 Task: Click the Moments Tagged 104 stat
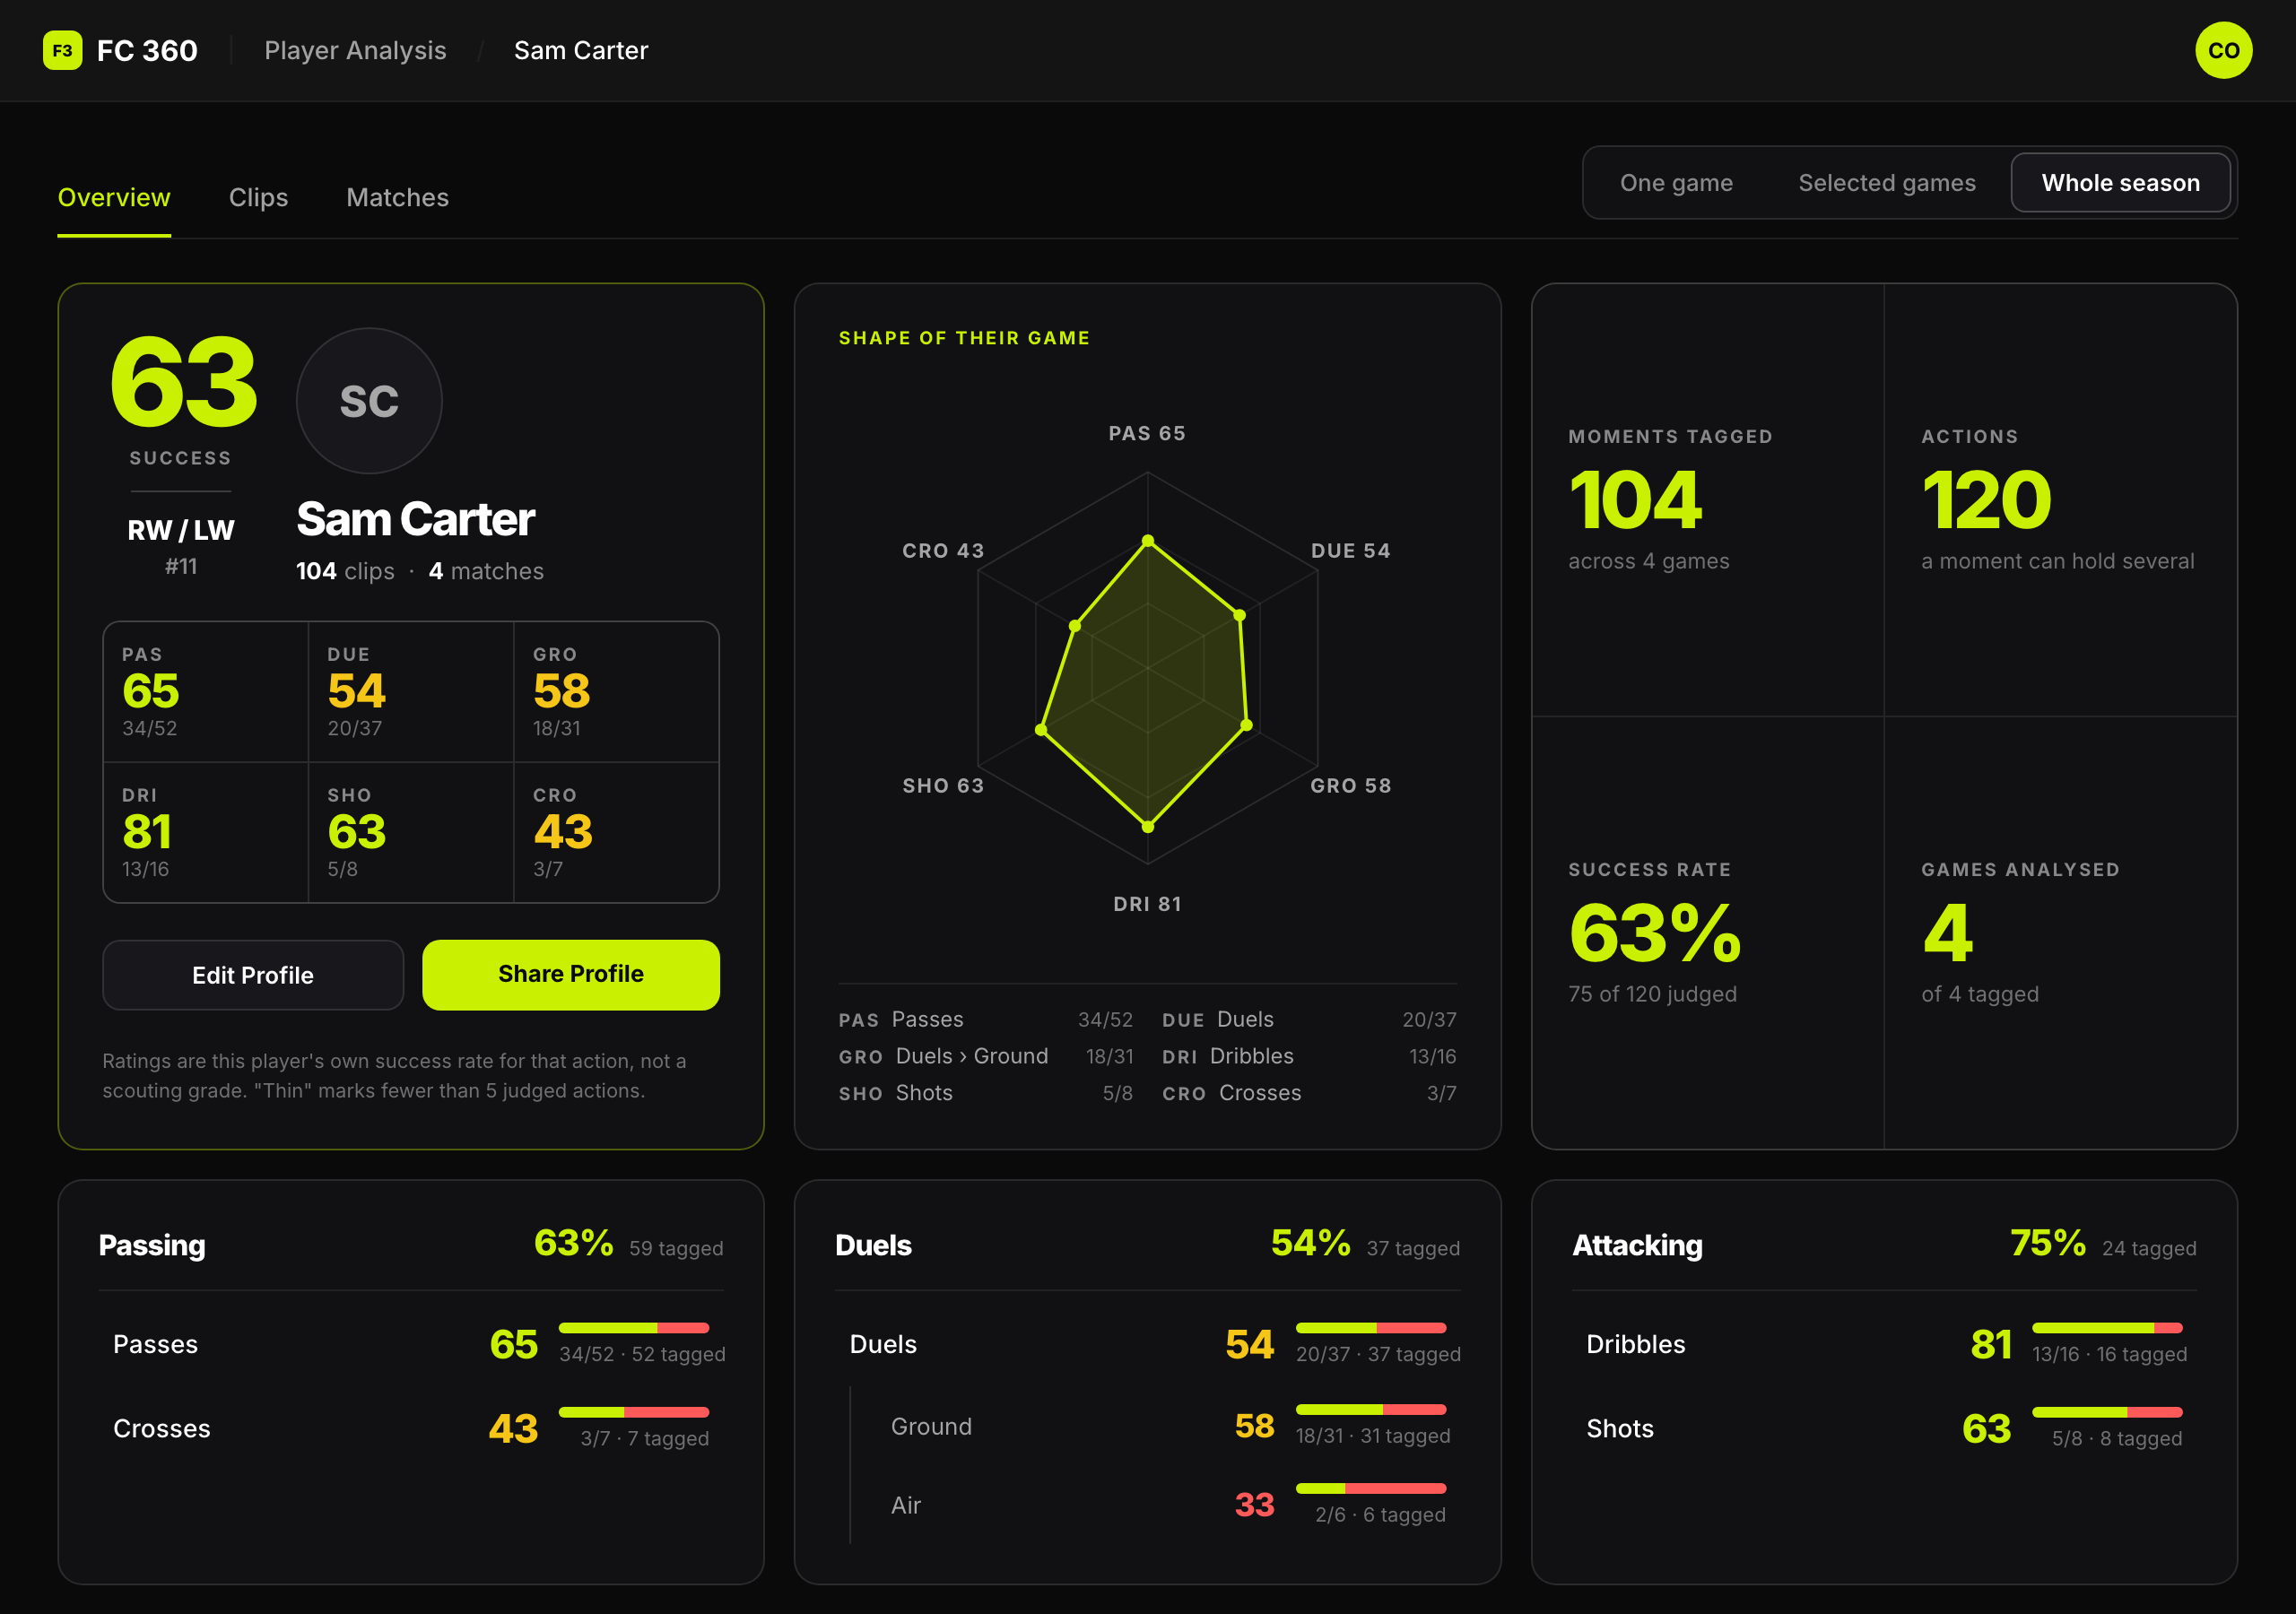pos(1708,500)
